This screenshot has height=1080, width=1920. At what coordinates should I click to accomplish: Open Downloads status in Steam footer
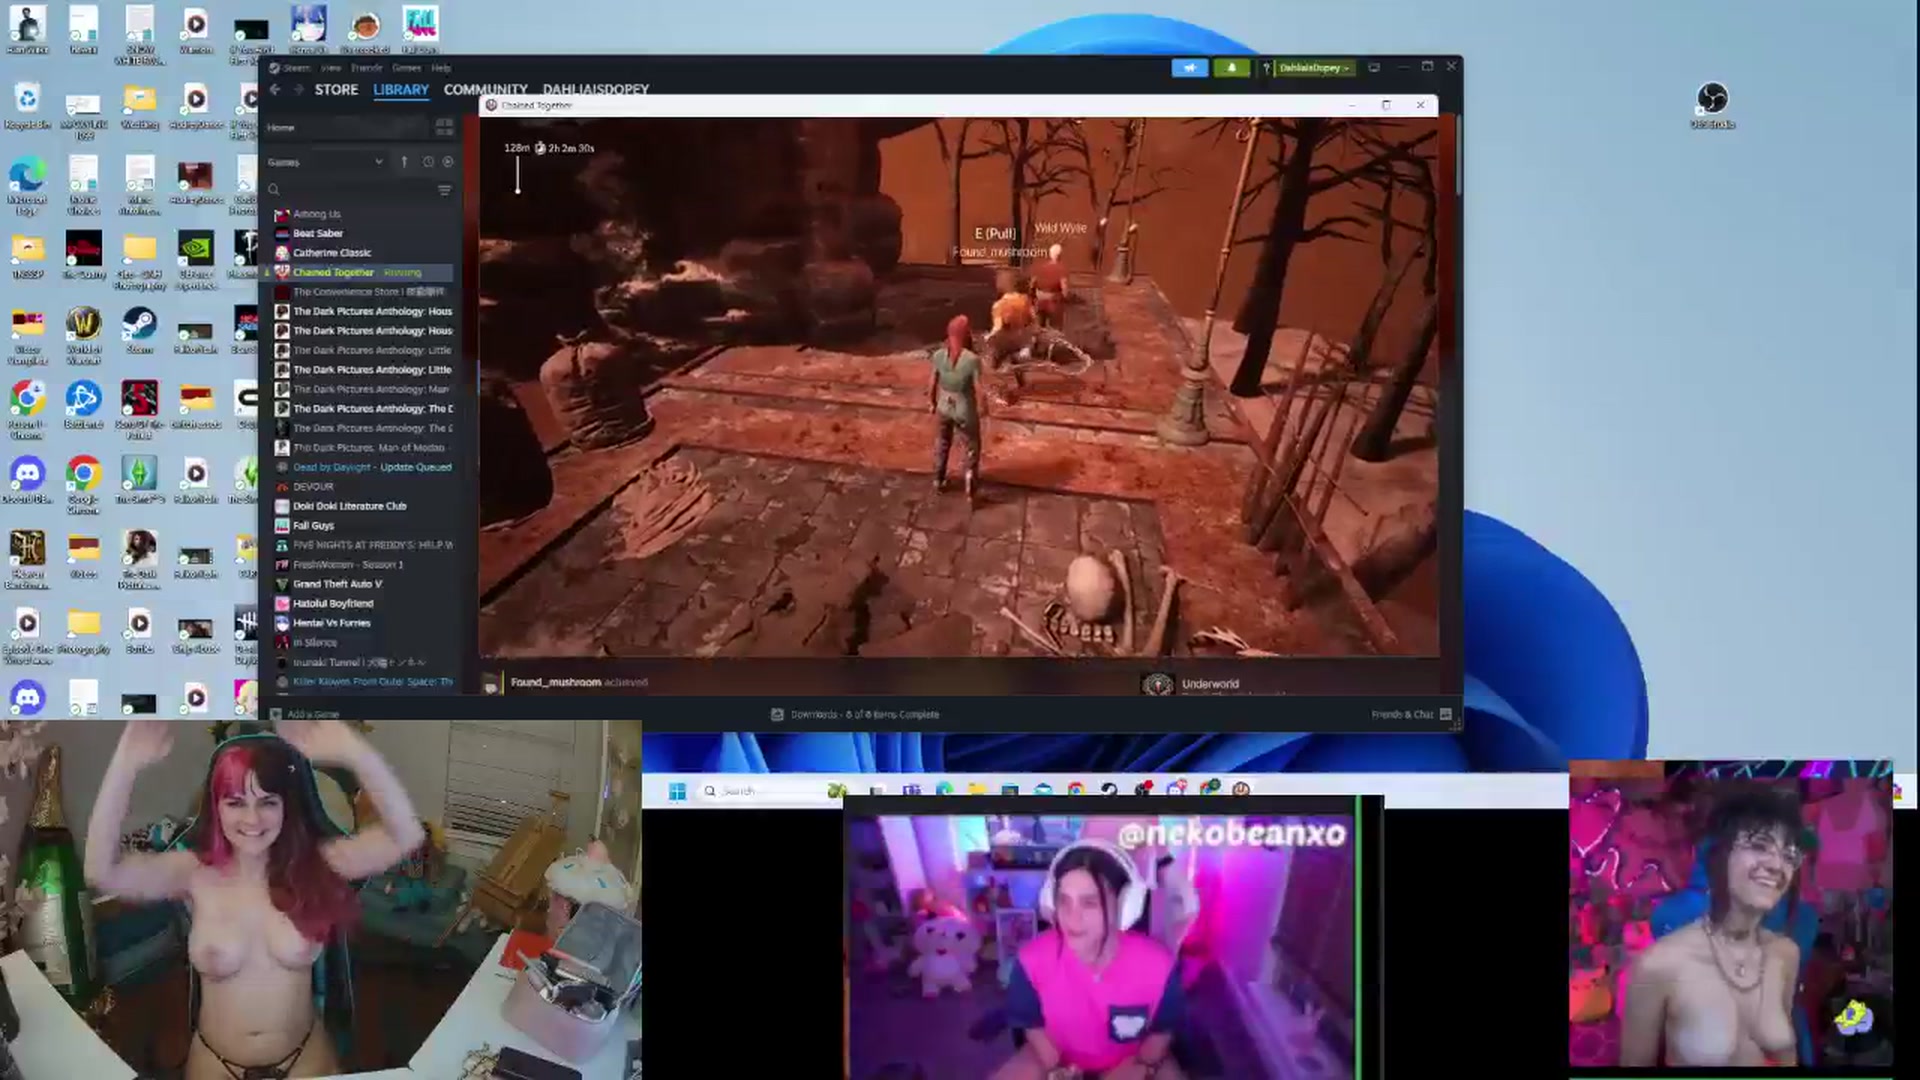click(x=855, y=714)
